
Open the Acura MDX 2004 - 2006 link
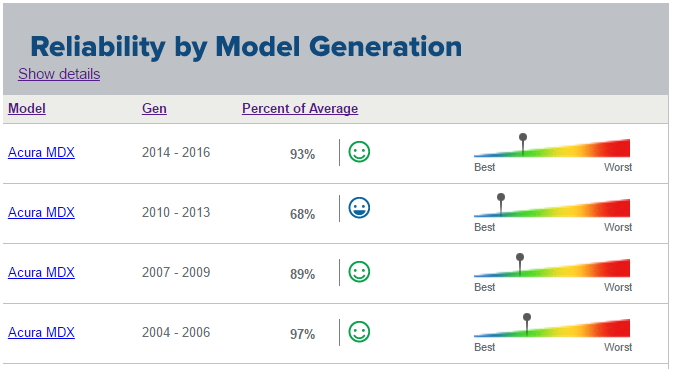point(41,332)
